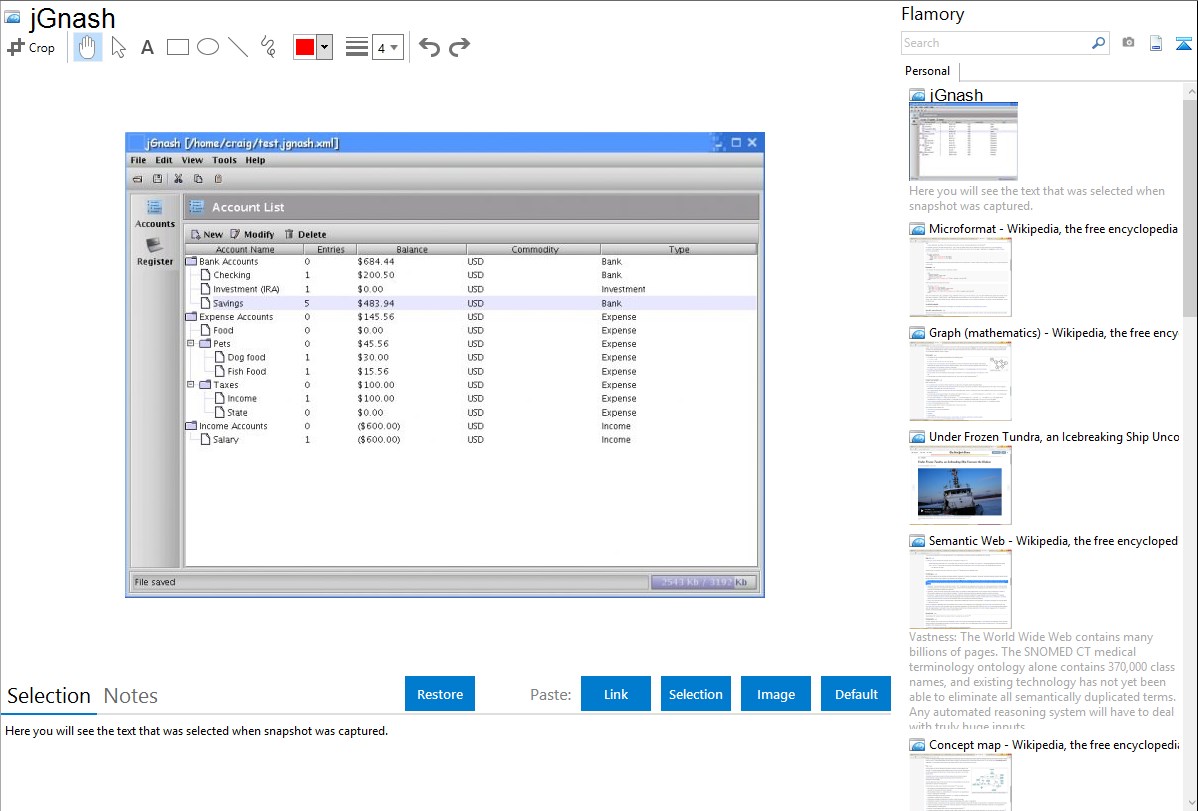Click the blue icon right of the page icon
This screenshot has height=811, width=1198.
click(x=1183, y=43)
